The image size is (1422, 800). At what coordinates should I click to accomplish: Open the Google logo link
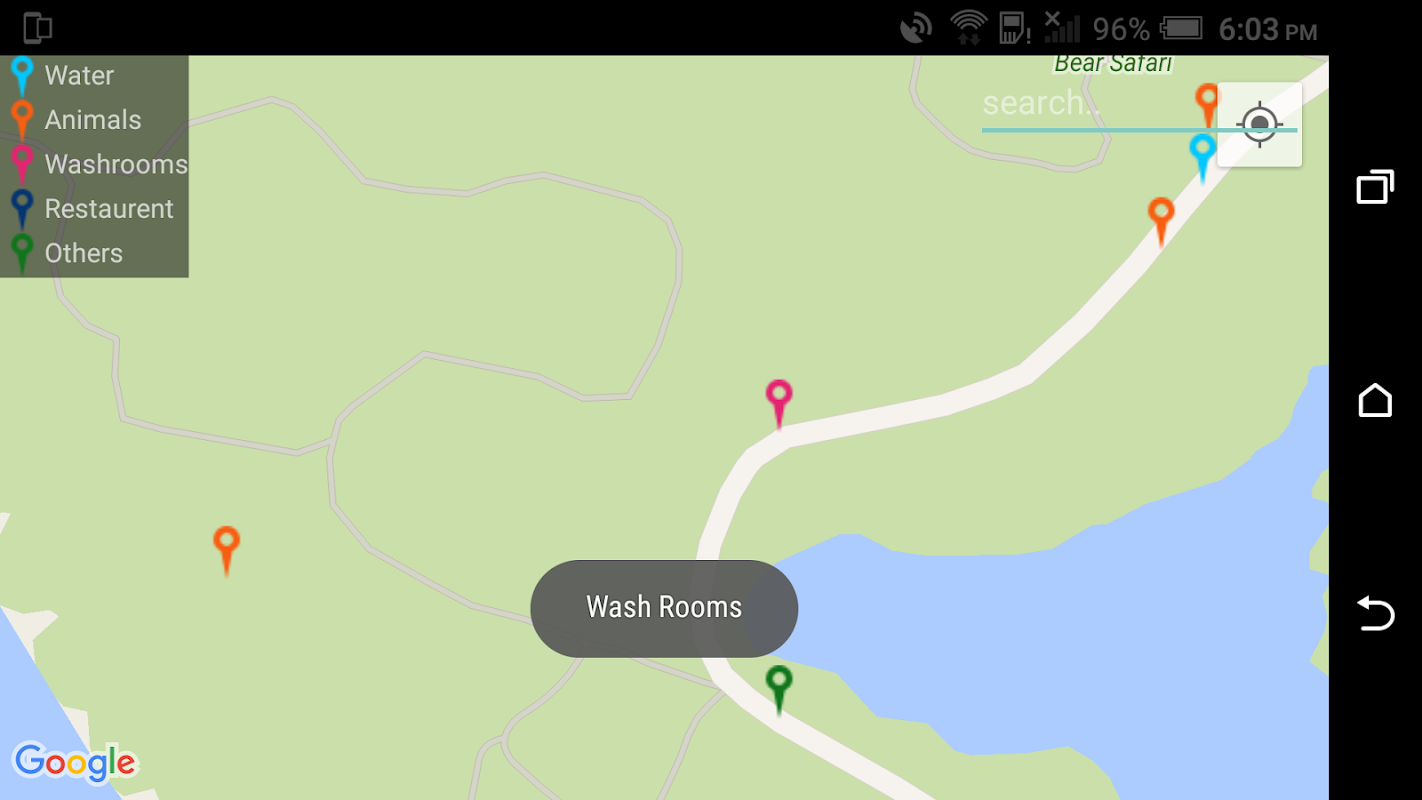74,764
